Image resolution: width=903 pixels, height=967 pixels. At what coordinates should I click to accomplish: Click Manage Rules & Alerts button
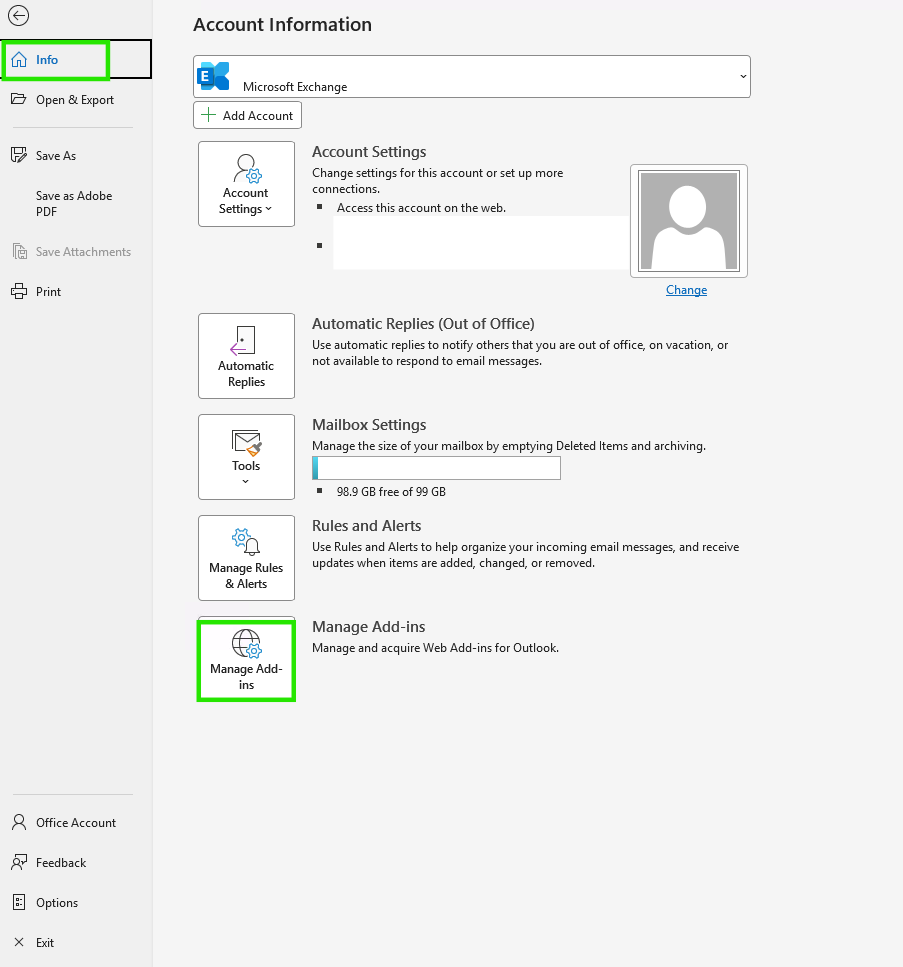[246, 558]
